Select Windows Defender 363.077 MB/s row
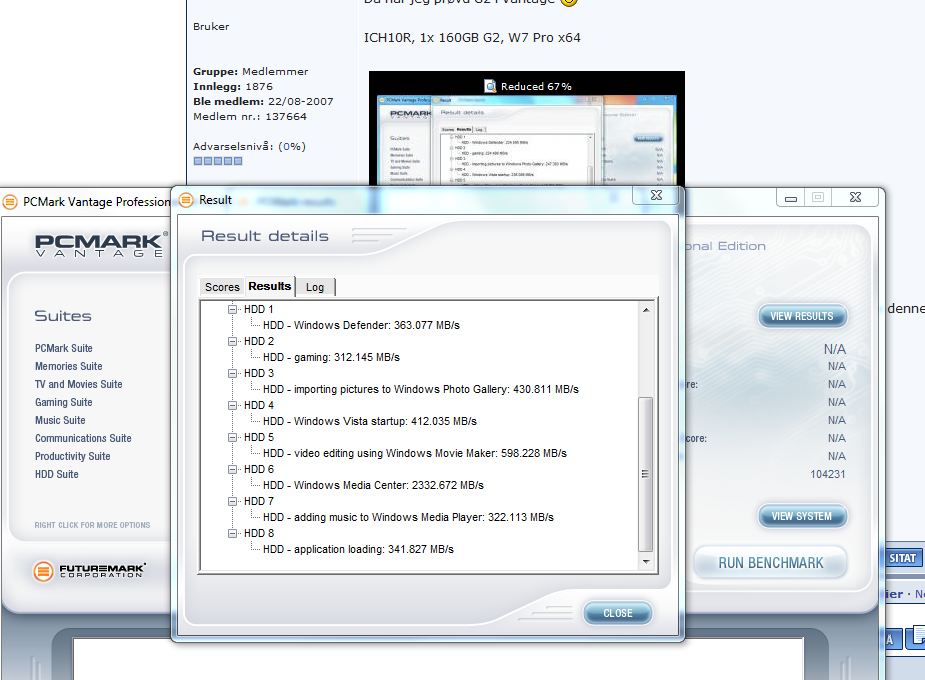Image resolution: width=925 pixels, height=680 pixels. 361,325
